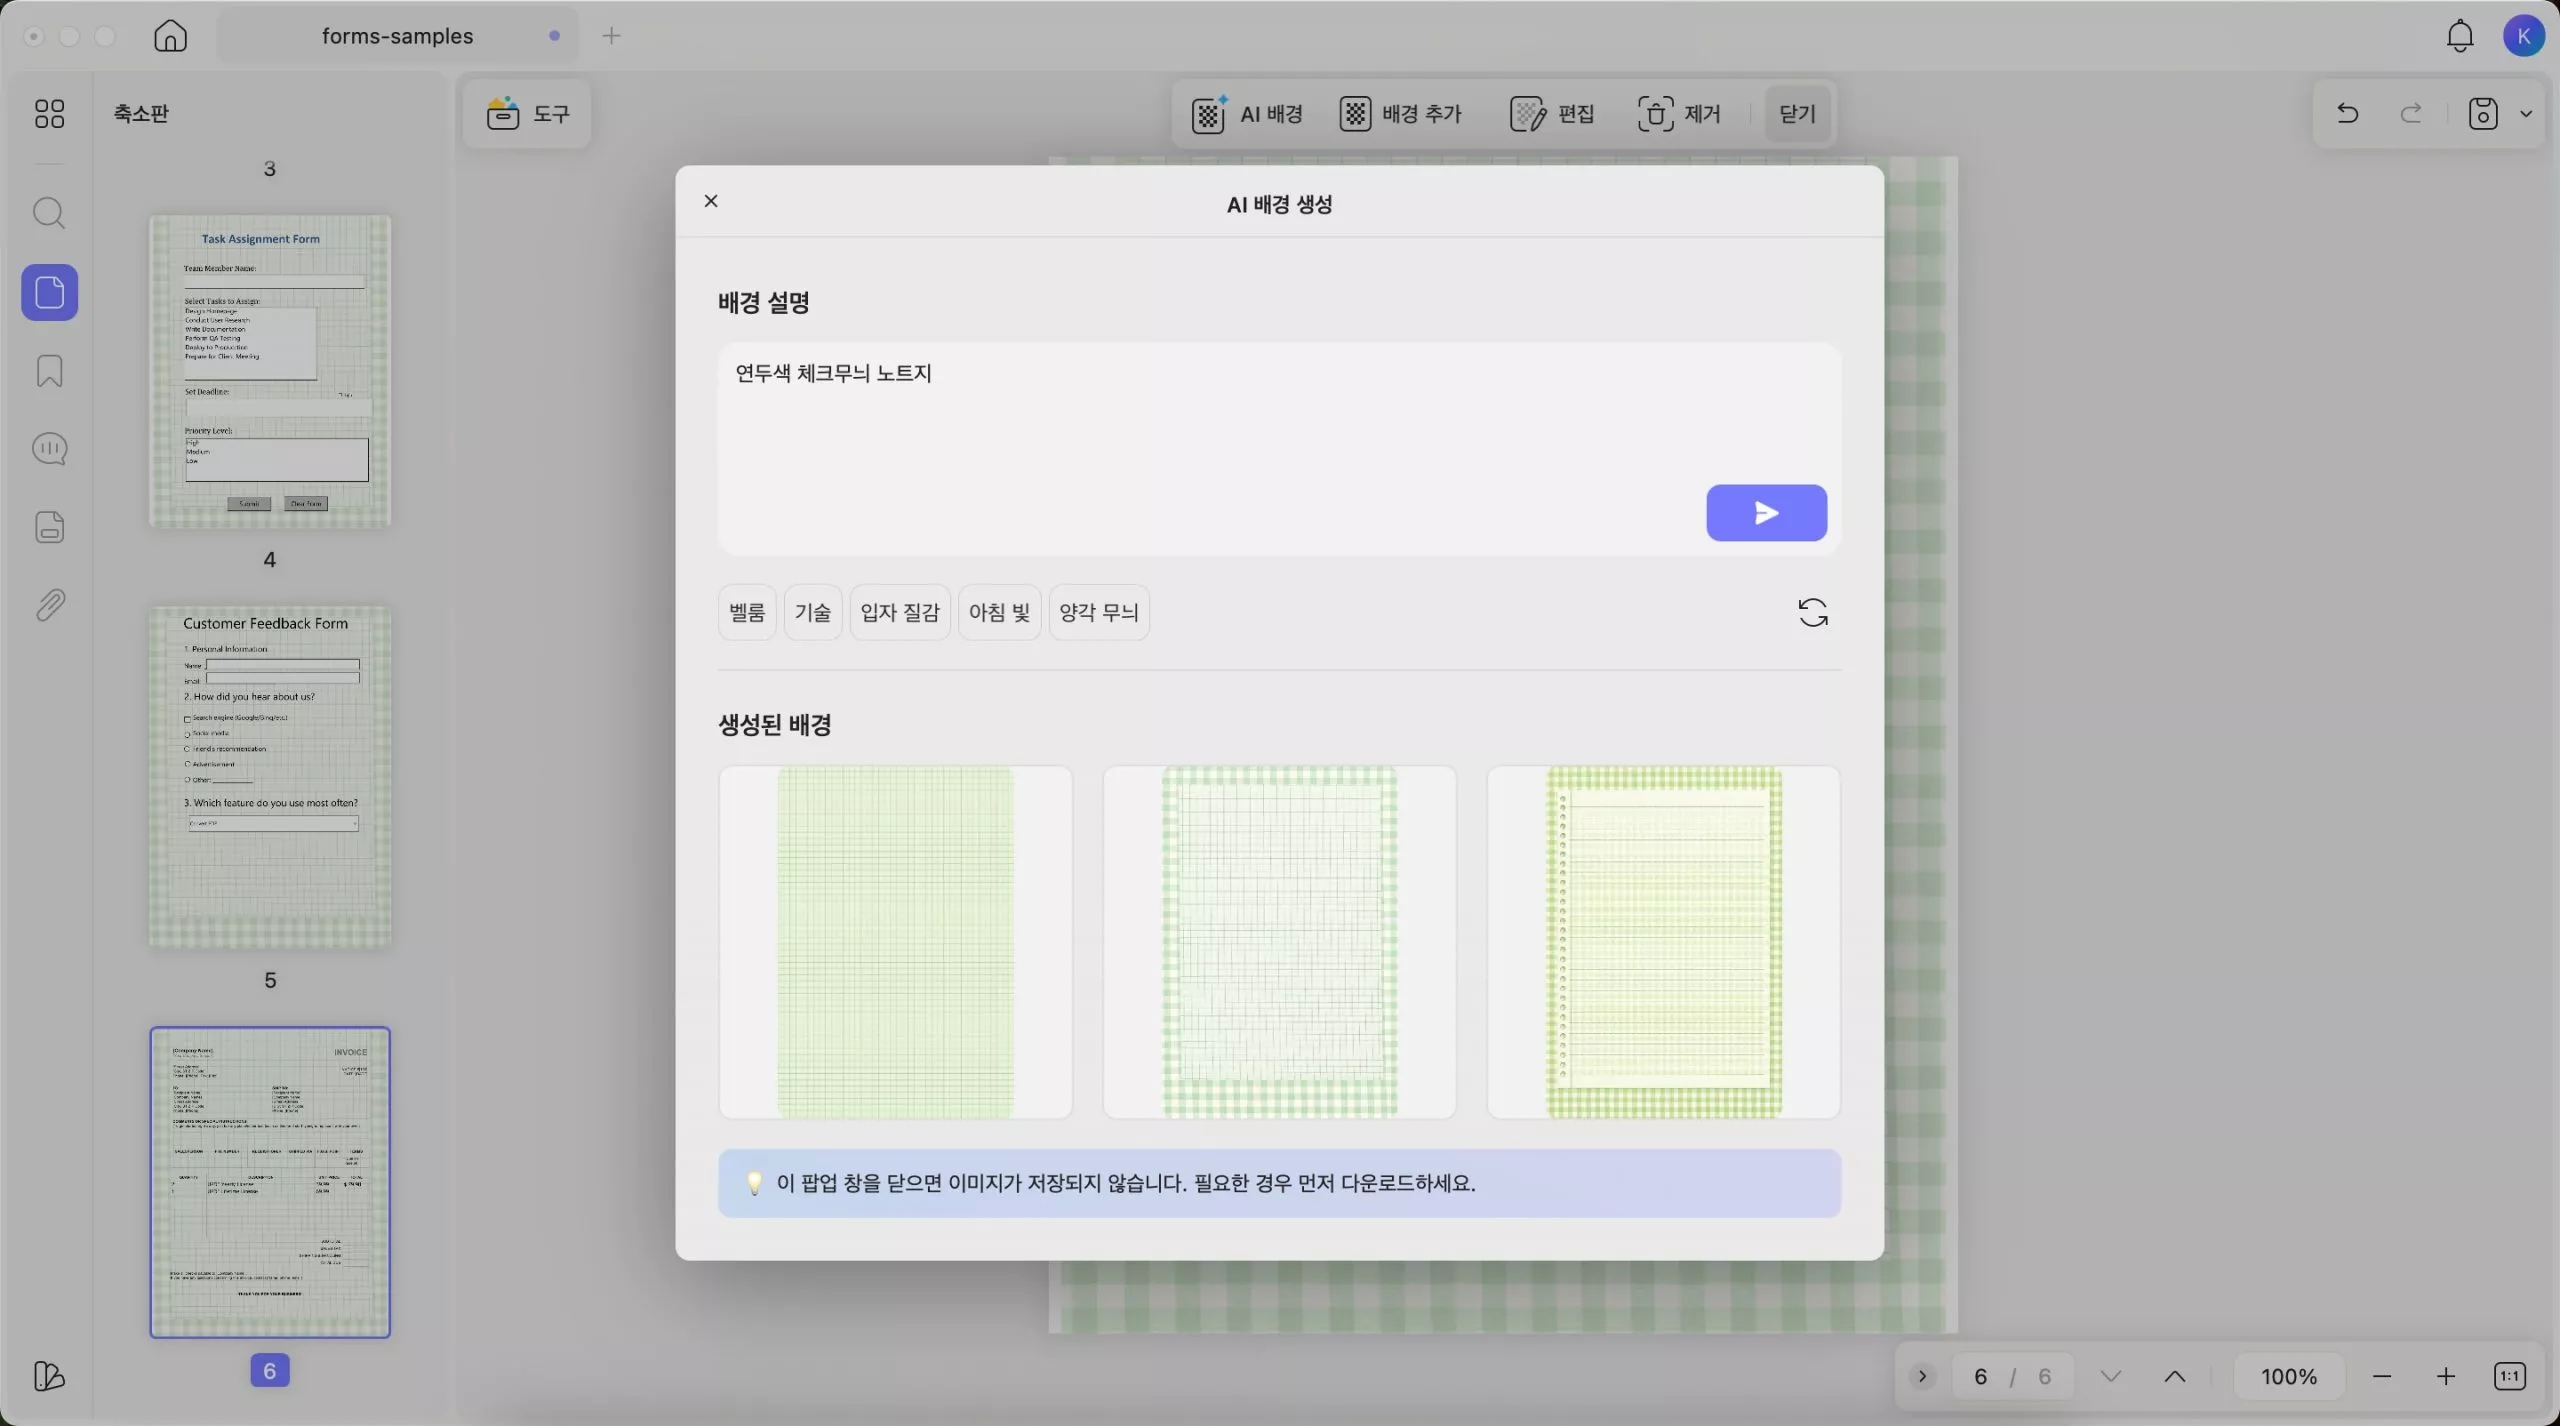Open the bookmarks panel in the sidebar

coord(49,370)
